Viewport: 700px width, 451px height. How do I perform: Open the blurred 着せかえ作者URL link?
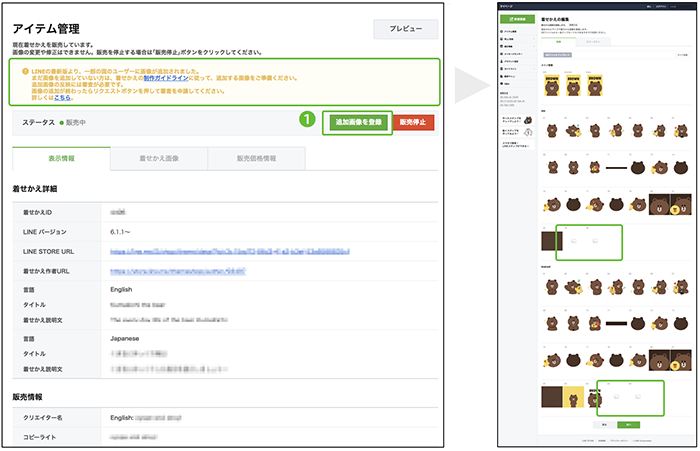tap(178, 271)
